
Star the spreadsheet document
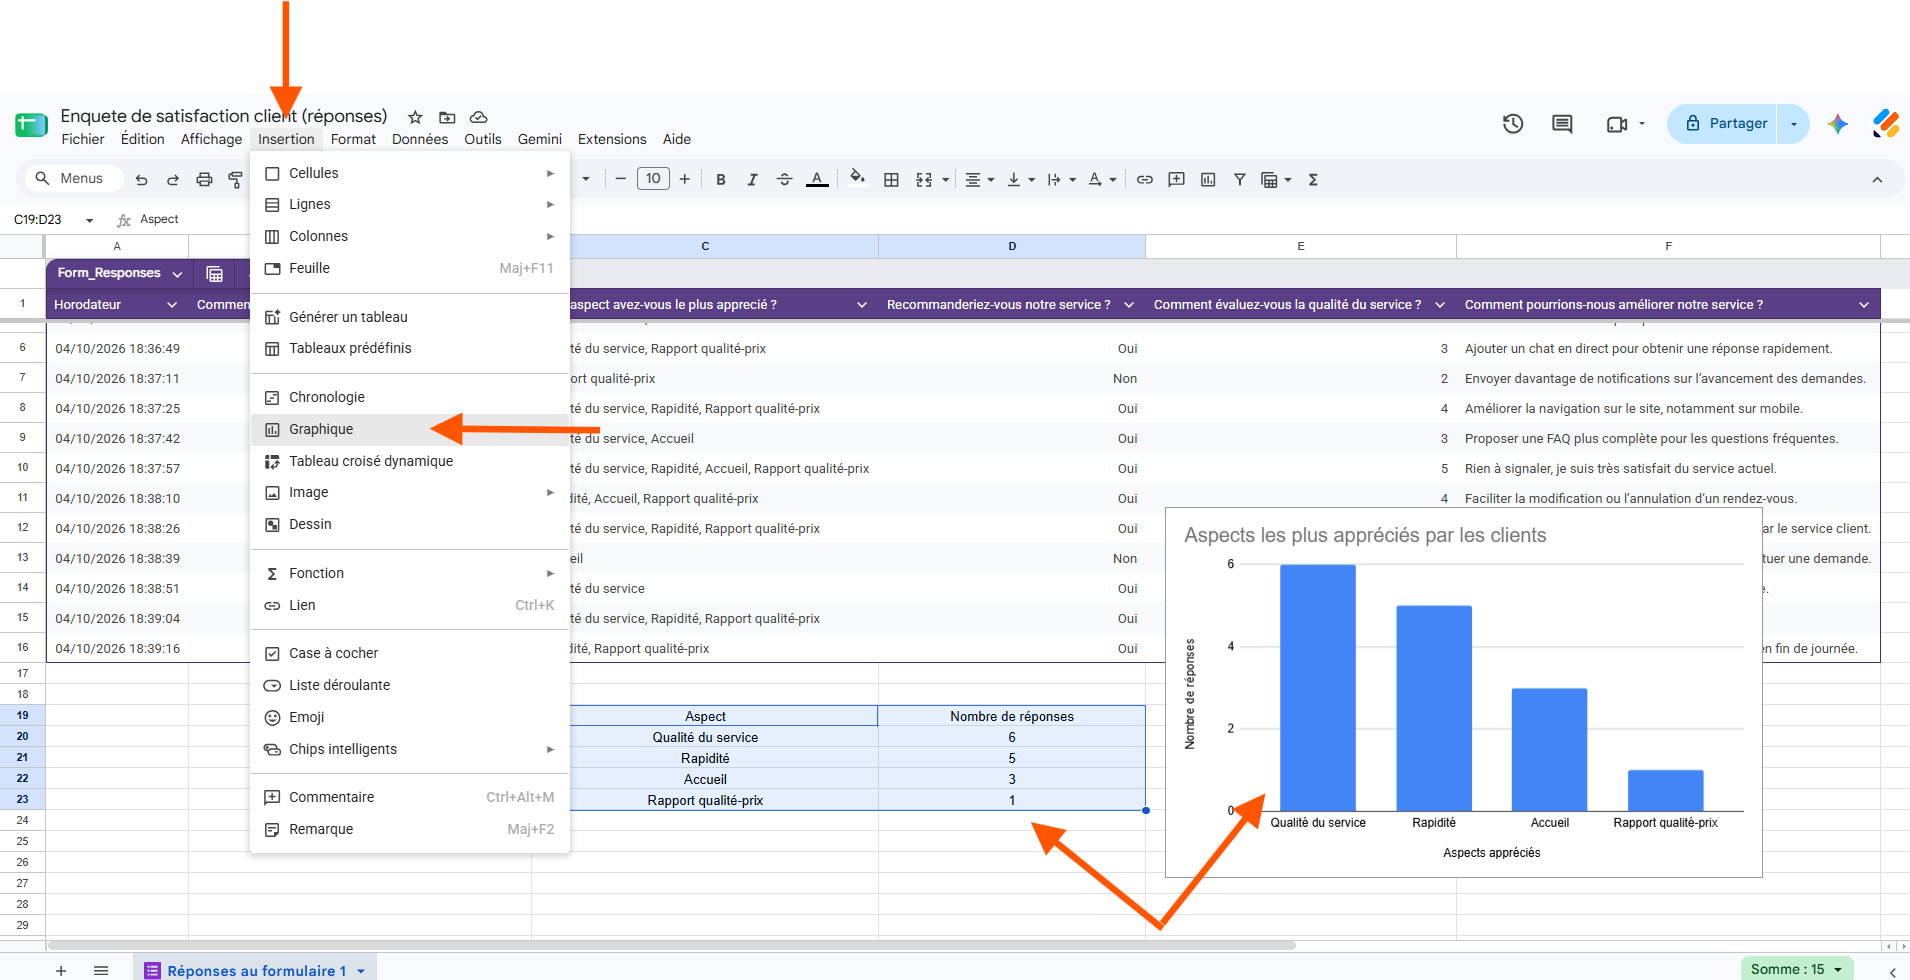pyautogui.click(x=415, y=117)
